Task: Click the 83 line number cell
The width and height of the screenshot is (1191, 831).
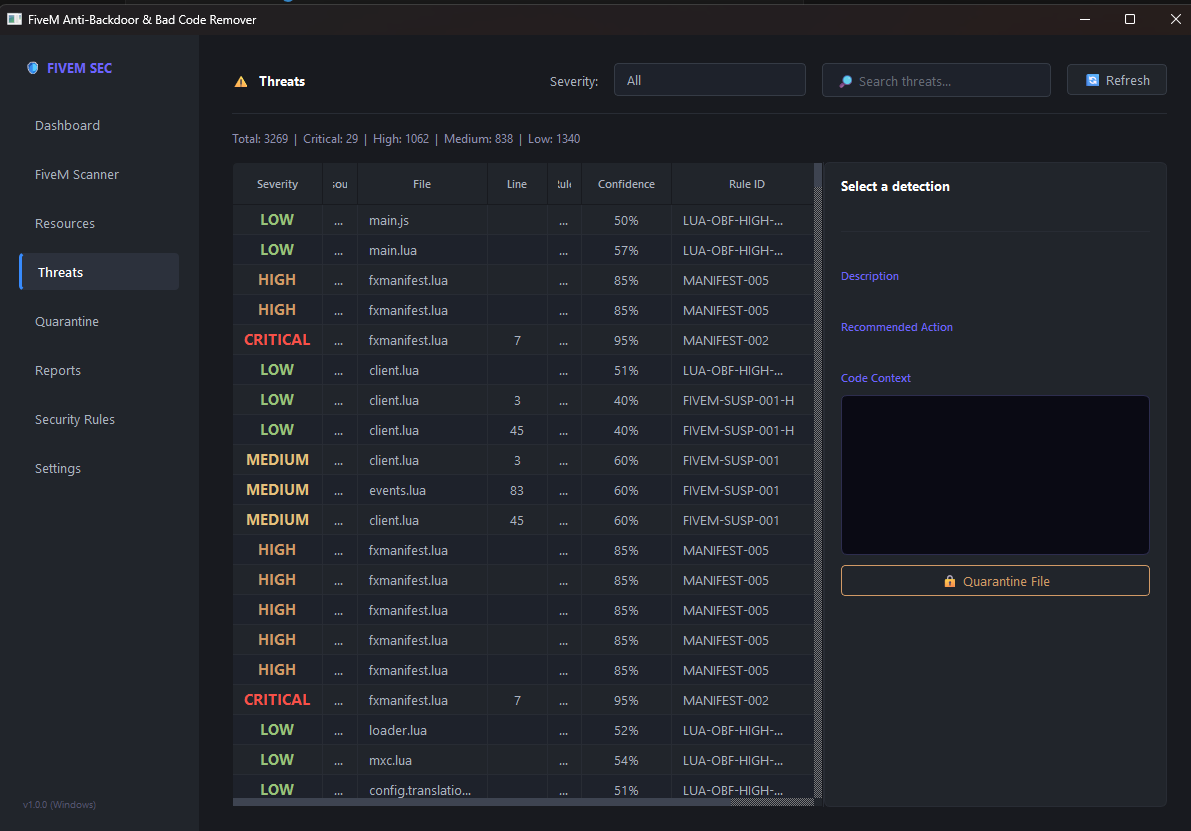Action: point(517,490)
